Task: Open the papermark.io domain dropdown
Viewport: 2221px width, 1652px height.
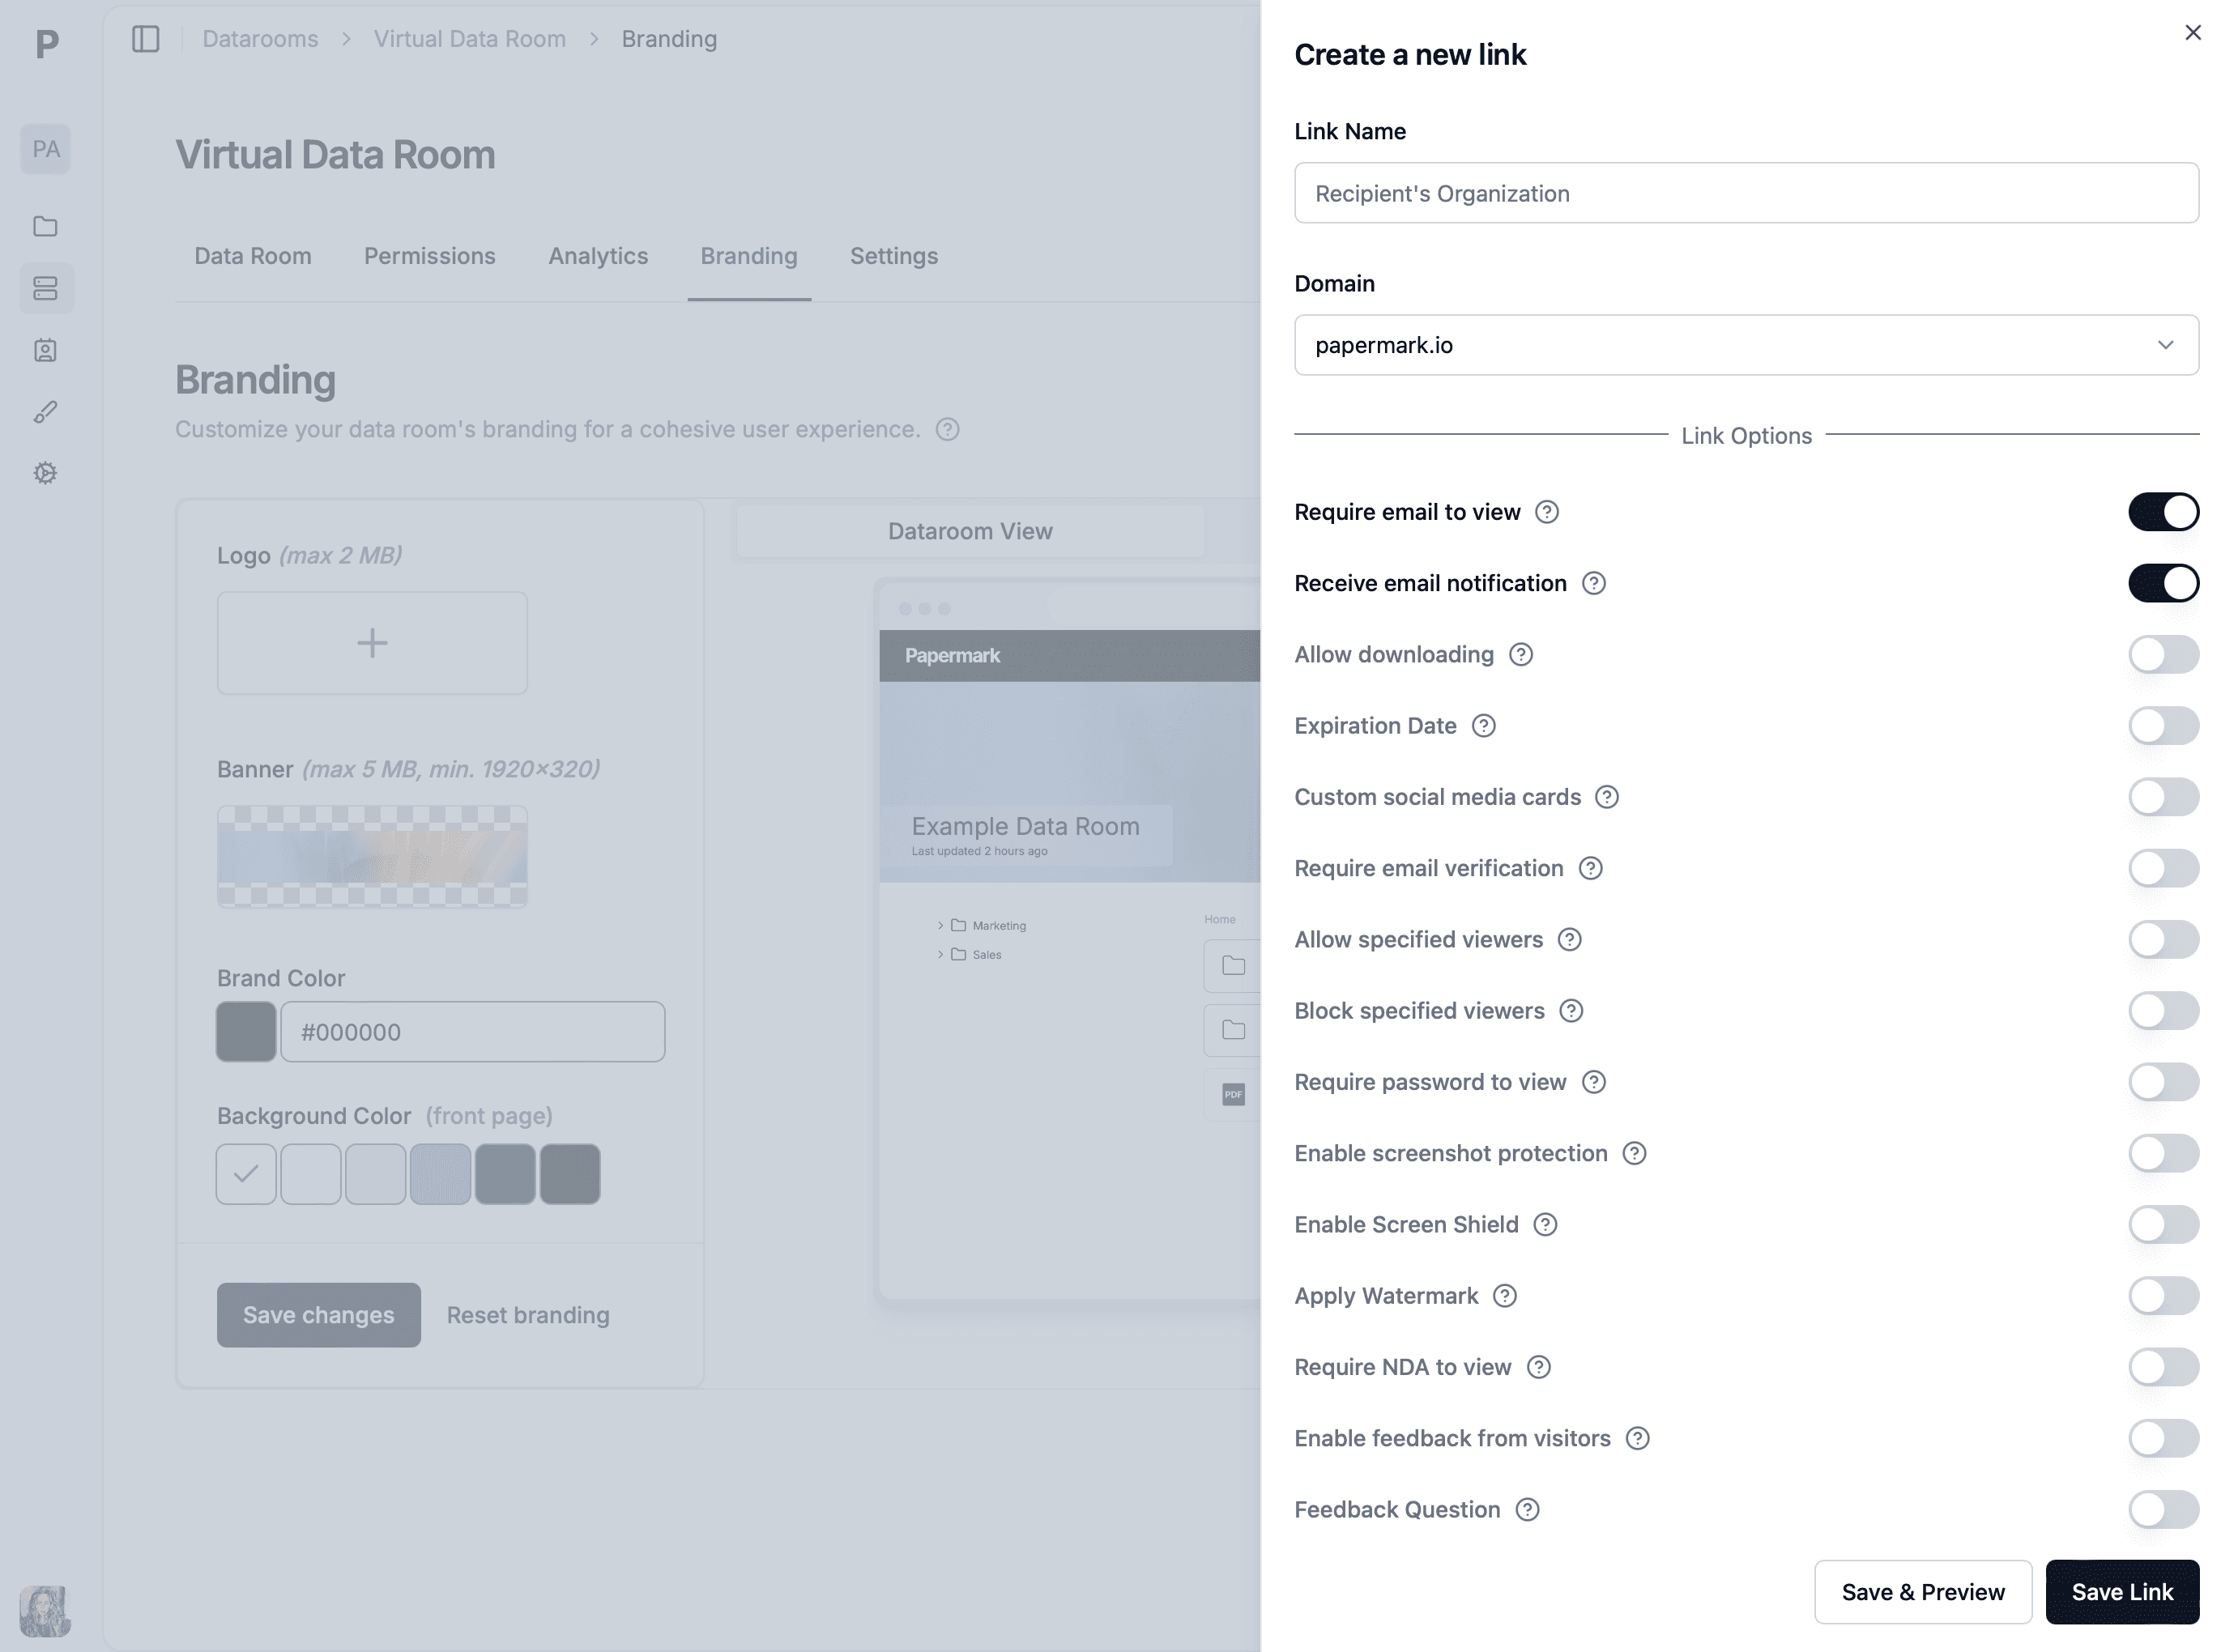Action: [x=2166, y=345]
